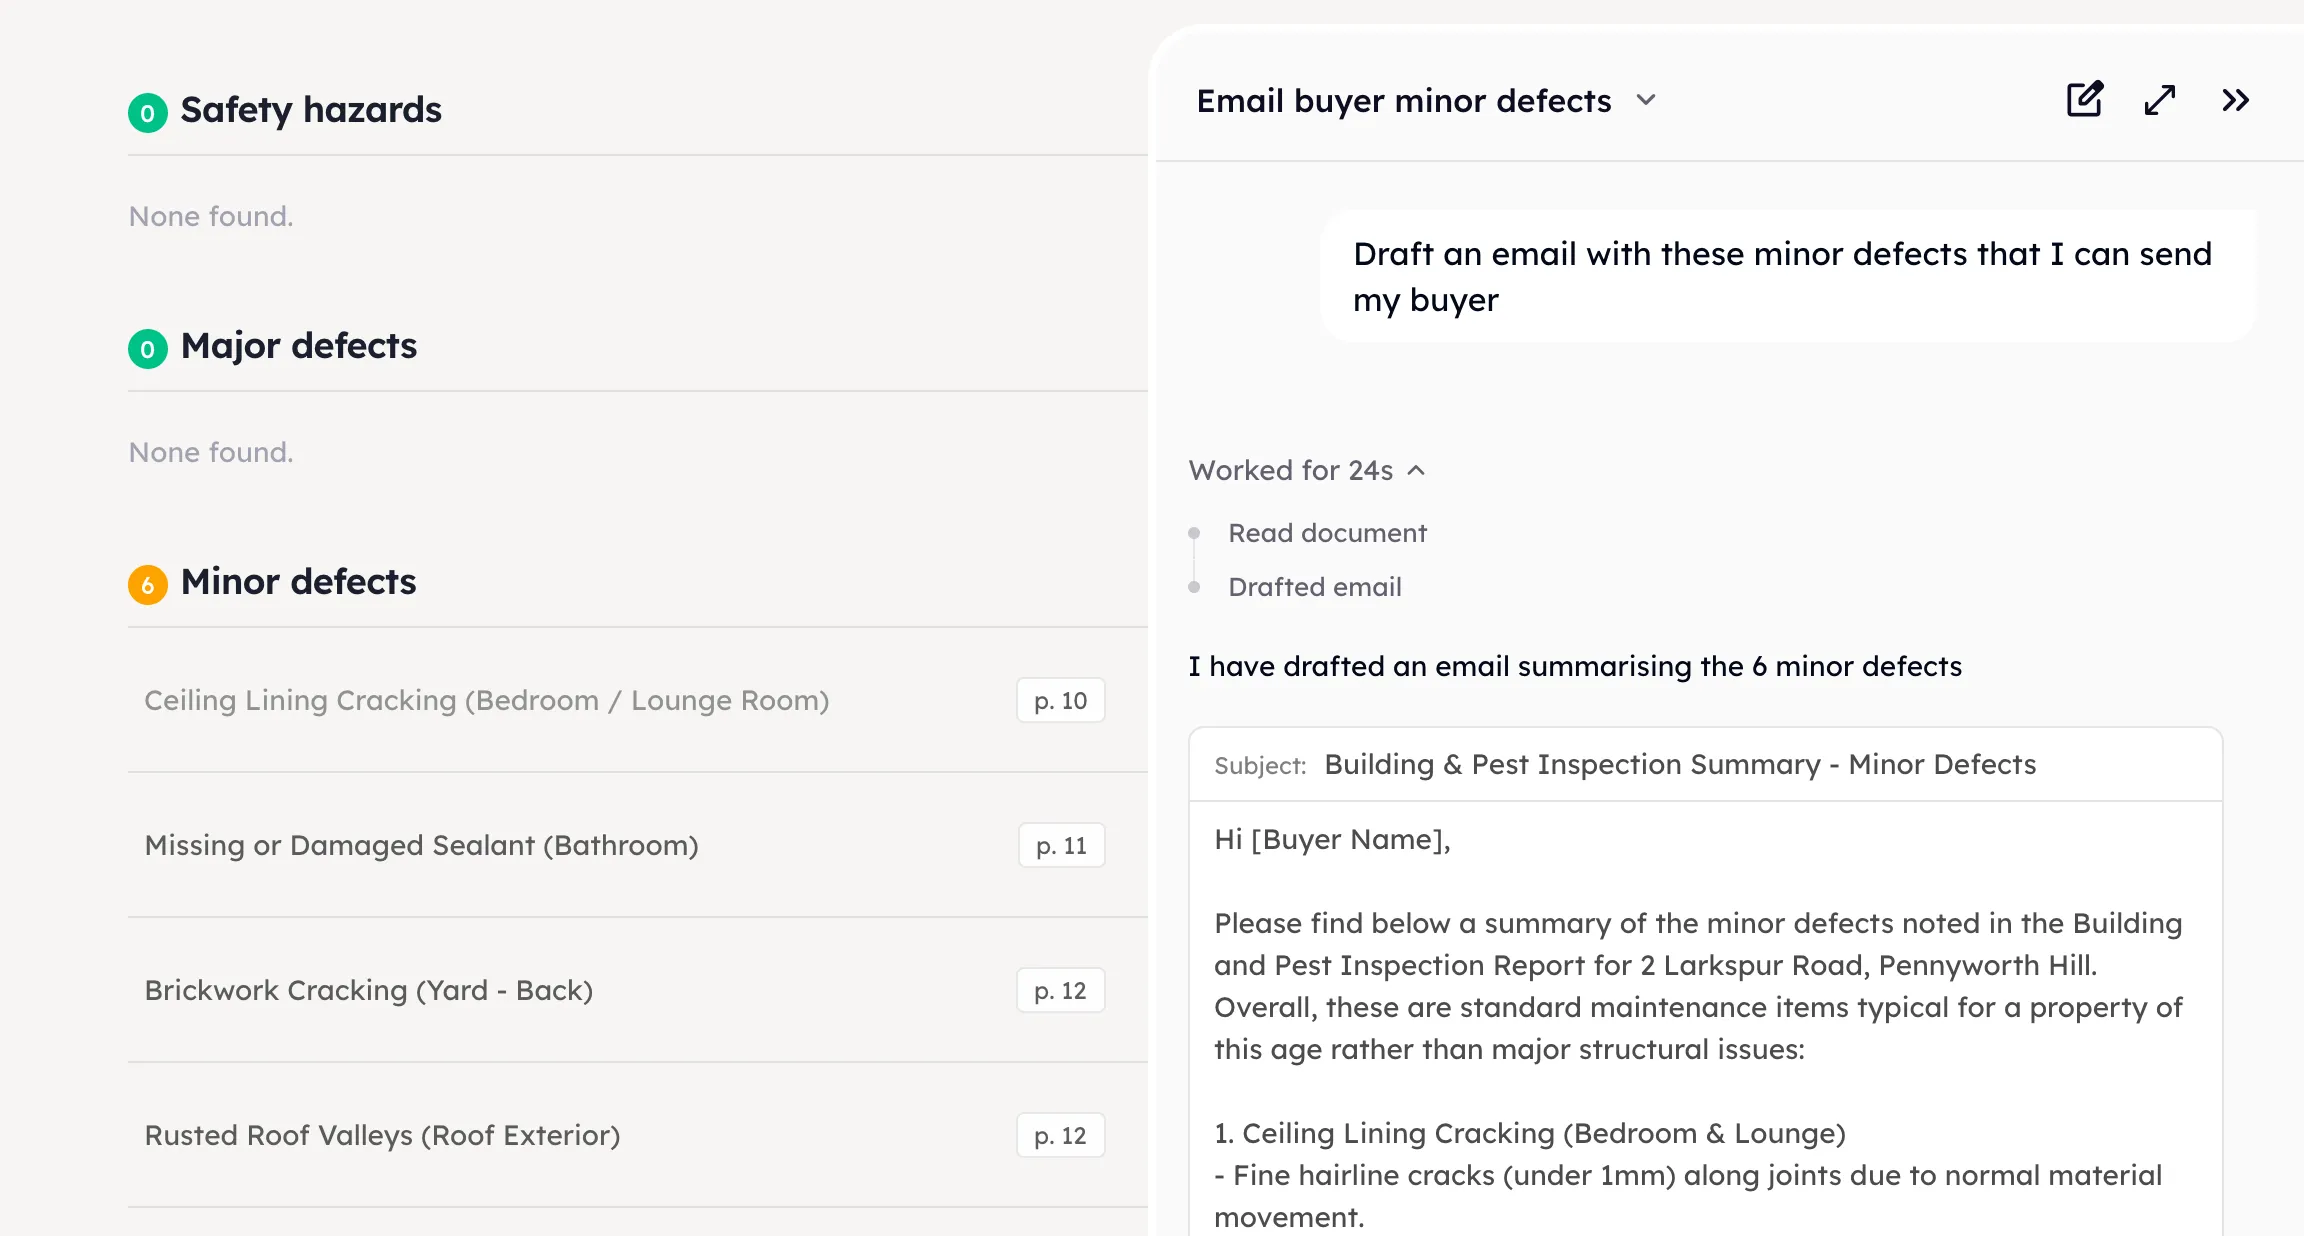Select the Read document step
The height and width of the screenshot is (1236, 2304).
point(1327,533)
